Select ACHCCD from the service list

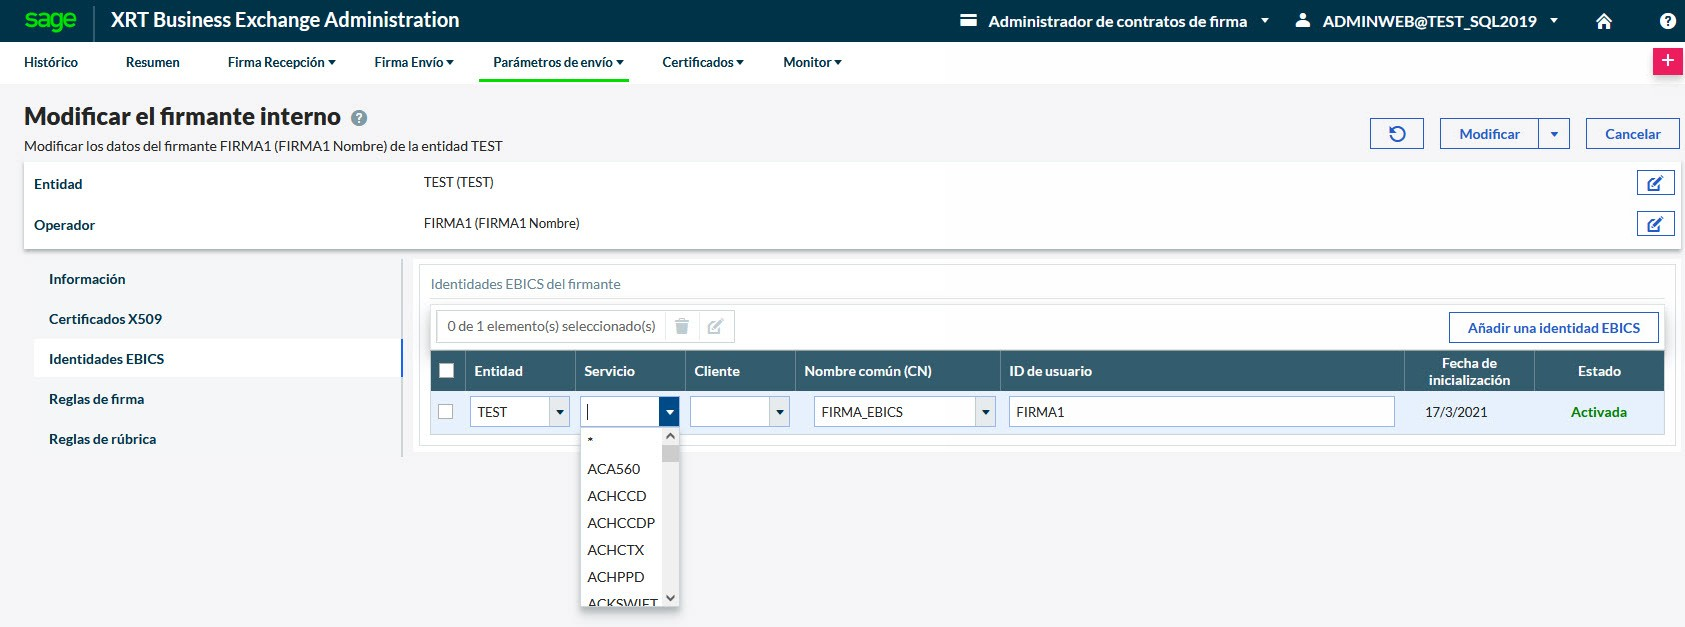(617, 496)
